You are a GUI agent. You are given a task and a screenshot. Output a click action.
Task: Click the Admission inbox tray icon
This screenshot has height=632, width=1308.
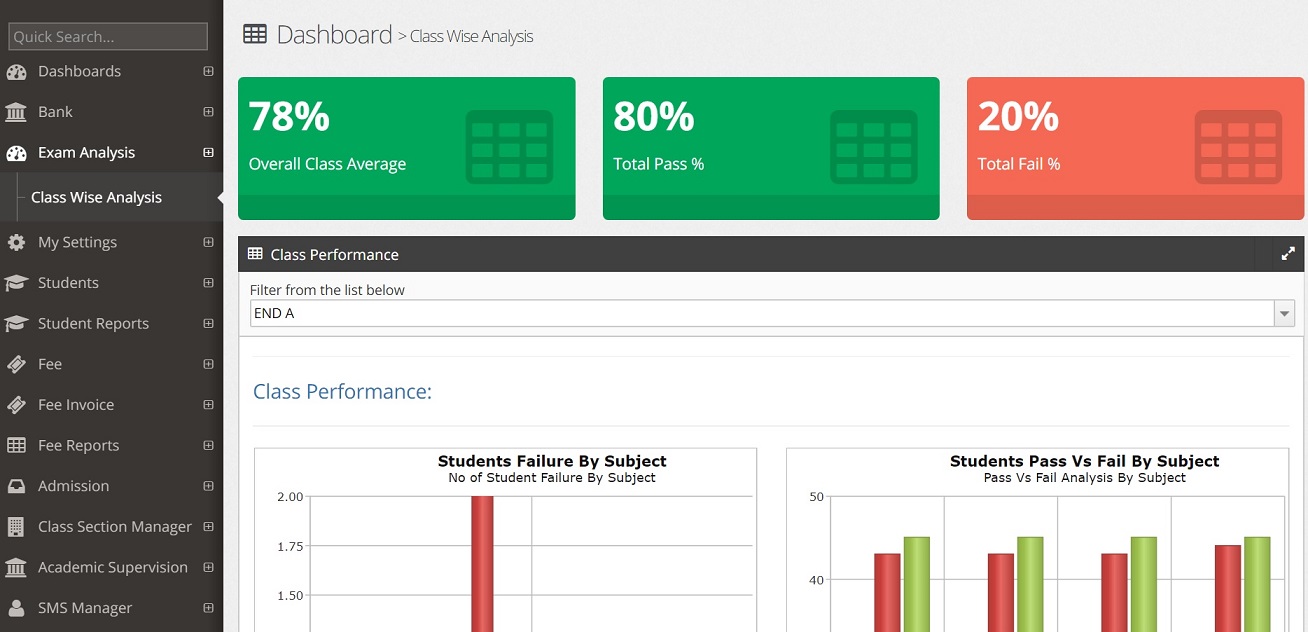coord(16,486)
